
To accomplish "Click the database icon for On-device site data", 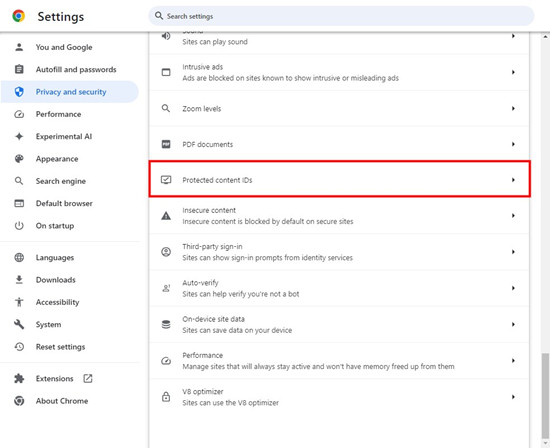I will tap(166, 325).
